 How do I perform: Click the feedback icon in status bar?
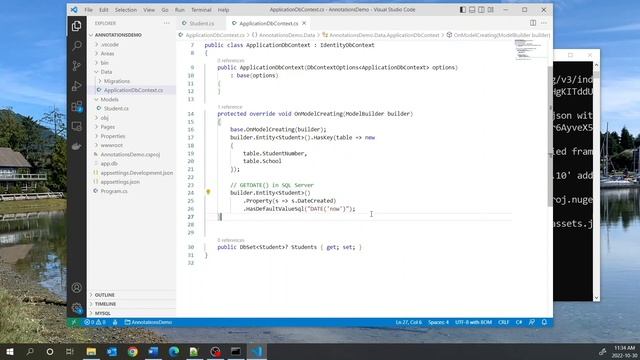tap(532, 322)
